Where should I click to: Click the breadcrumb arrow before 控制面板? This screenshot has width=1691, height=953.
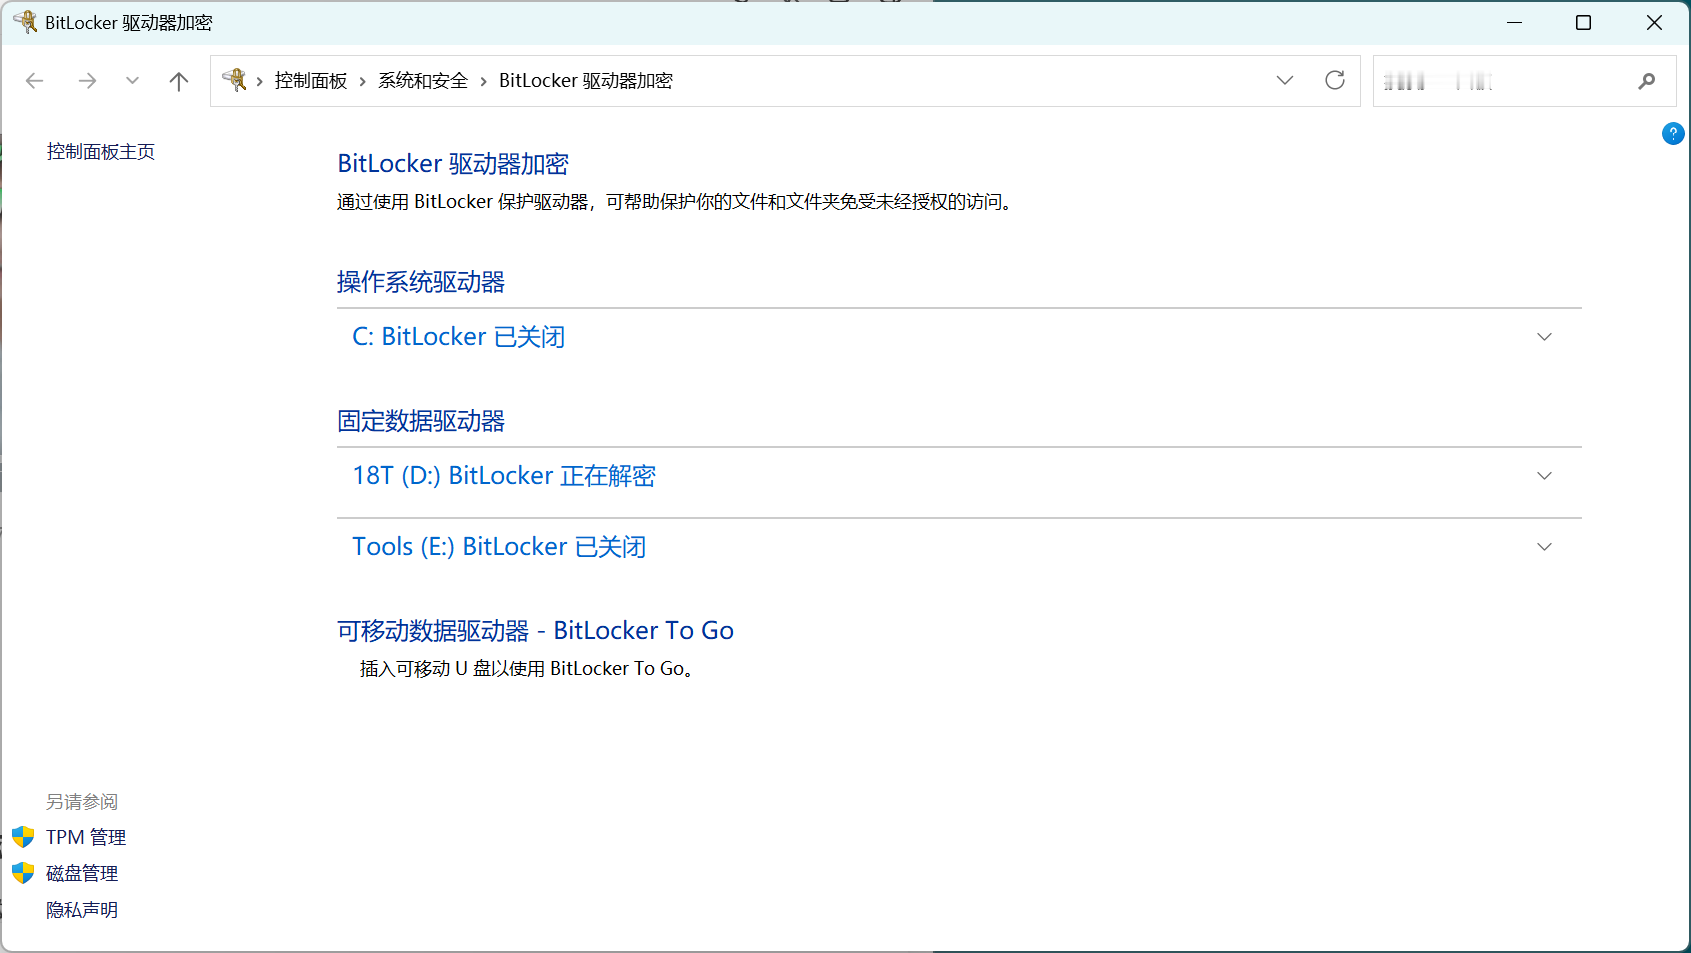click(x=260, y=81)
